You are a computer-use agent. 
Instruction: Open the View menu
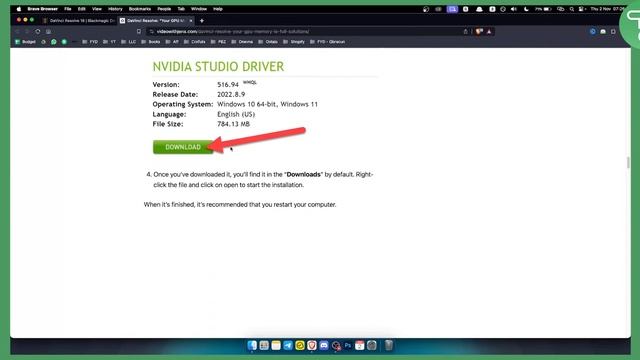click(97, 9)
